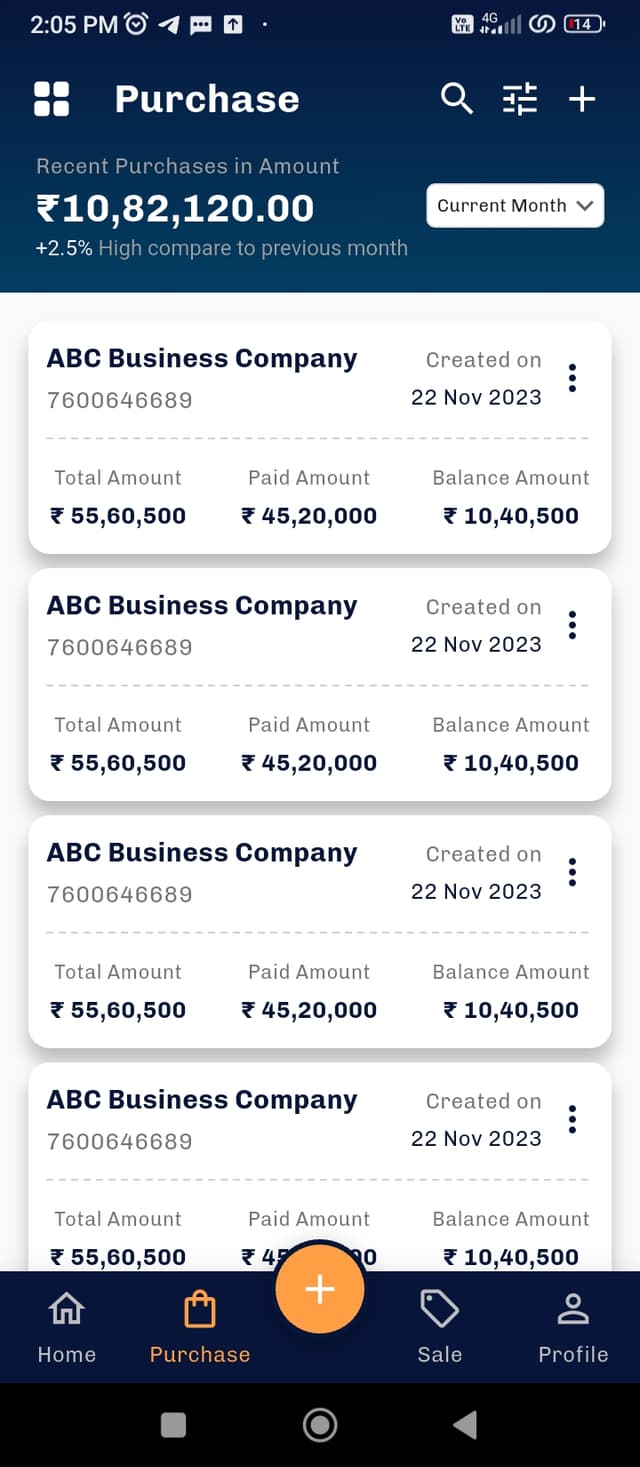This screenshot has height=1467, width=640.
Task: Open the three-dot menu on second purchase card
Action: pos(572,625)
